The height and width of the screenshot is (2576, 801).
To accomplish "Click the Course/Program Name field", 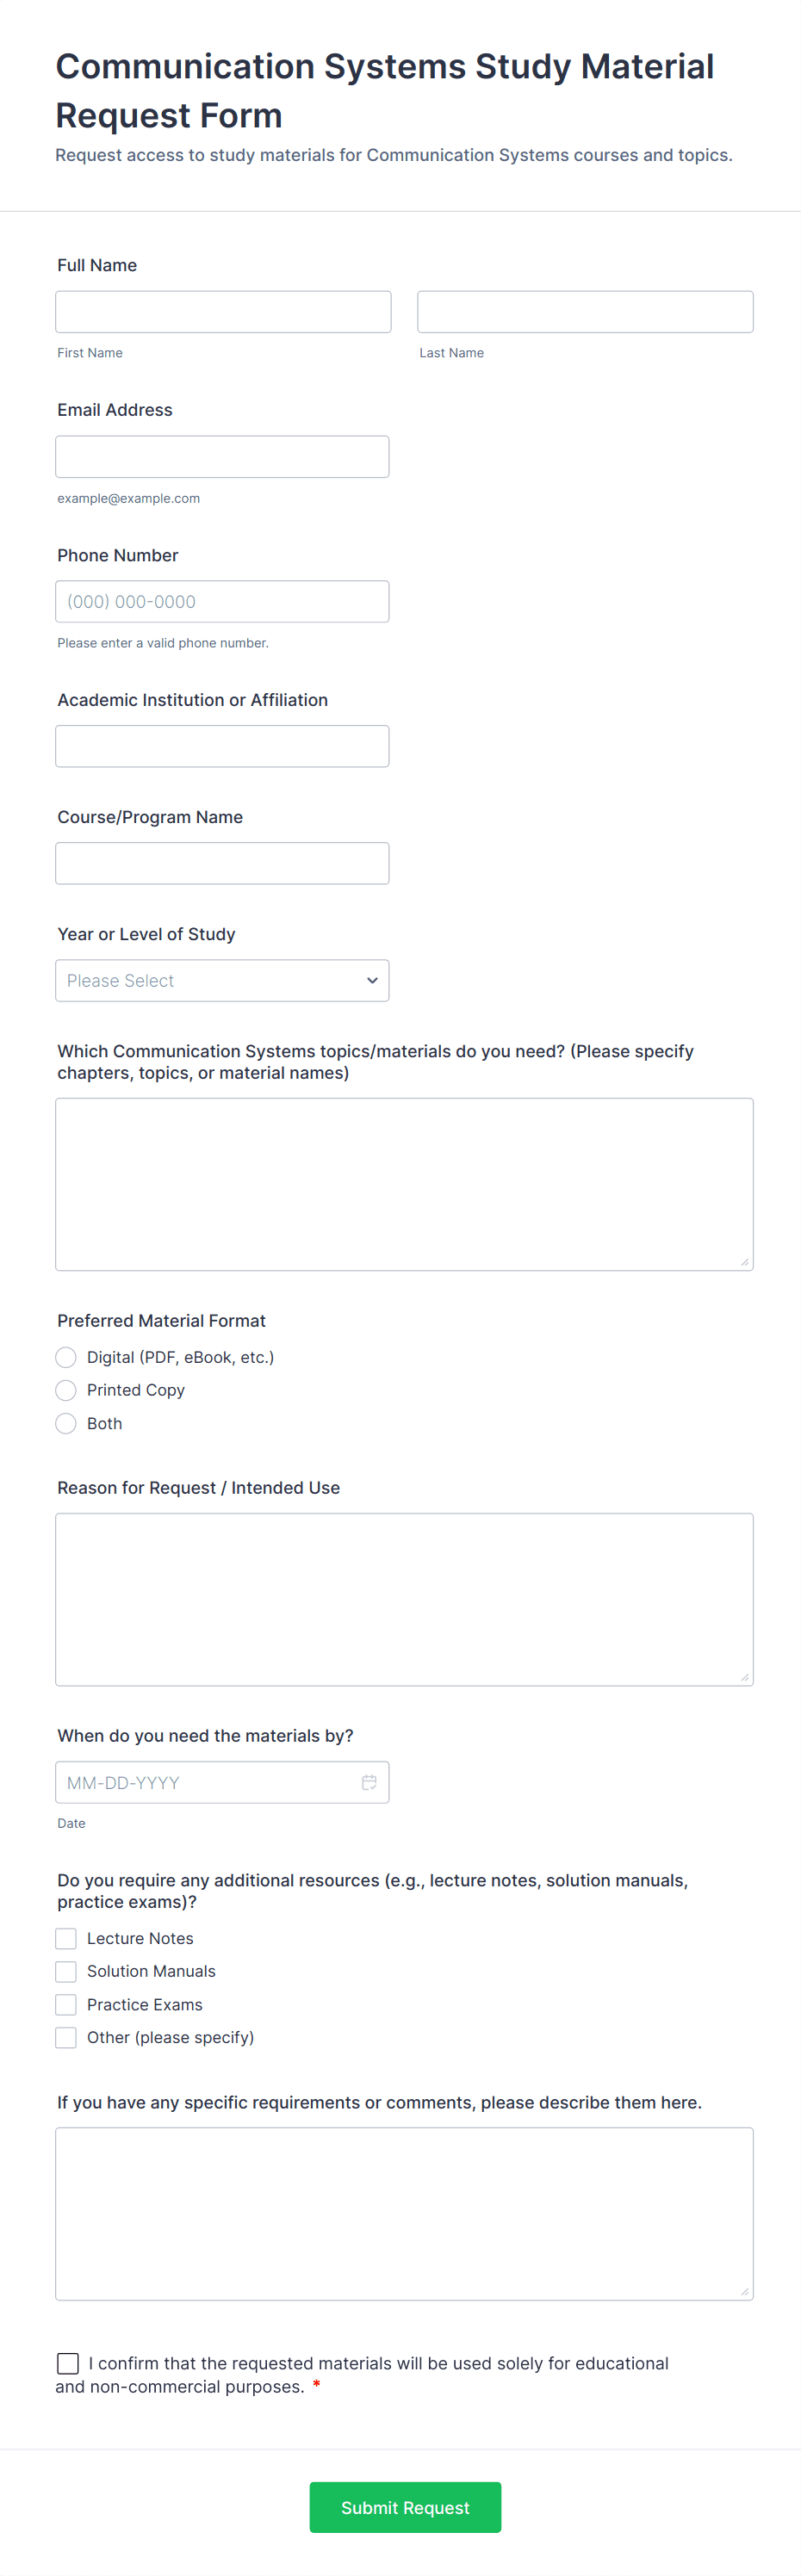I will pyautogui.click(x=222, y=863).
